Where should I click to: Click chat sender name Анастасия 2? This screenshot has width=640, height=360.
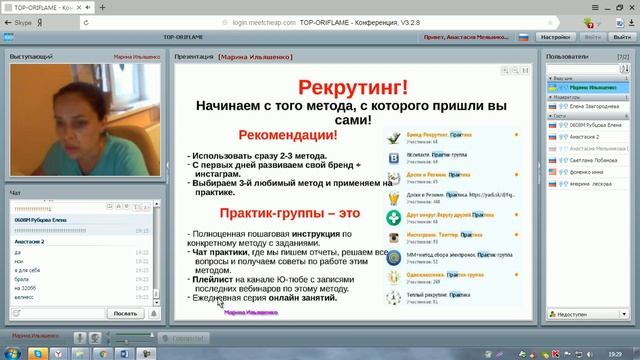[29, 242]
